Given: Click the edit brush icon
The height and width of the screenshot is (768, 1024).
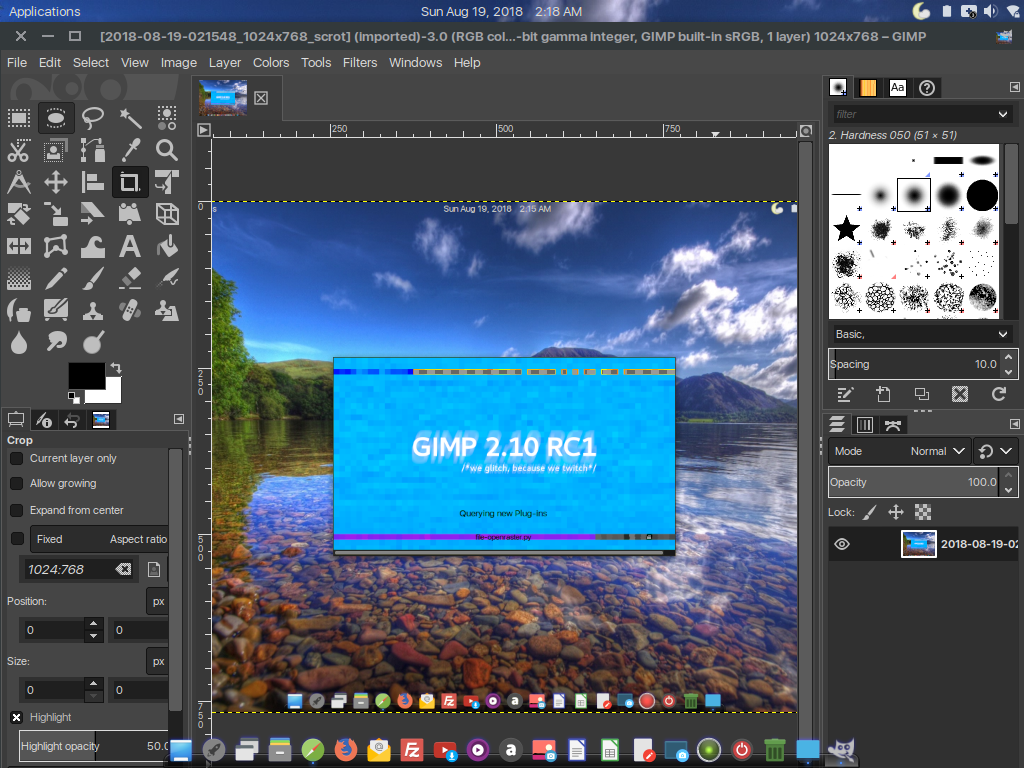Looking at the screenshot, I should tap(845, 394).
